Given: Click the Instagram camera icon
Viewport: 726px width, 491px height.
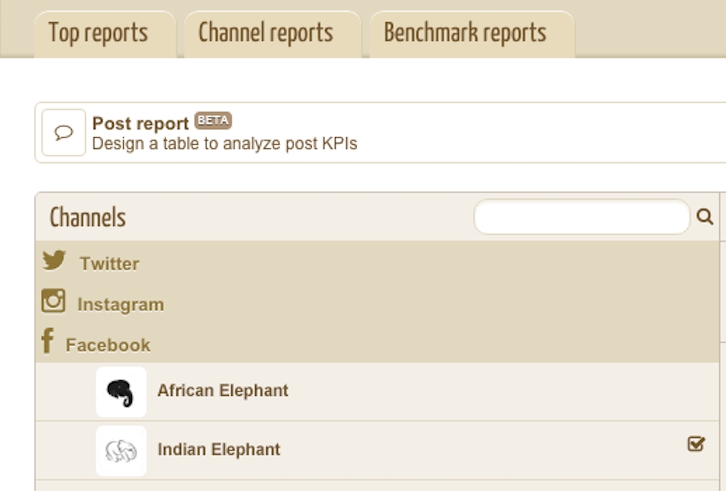Looking at the screenshot, I should pos(53,301).
